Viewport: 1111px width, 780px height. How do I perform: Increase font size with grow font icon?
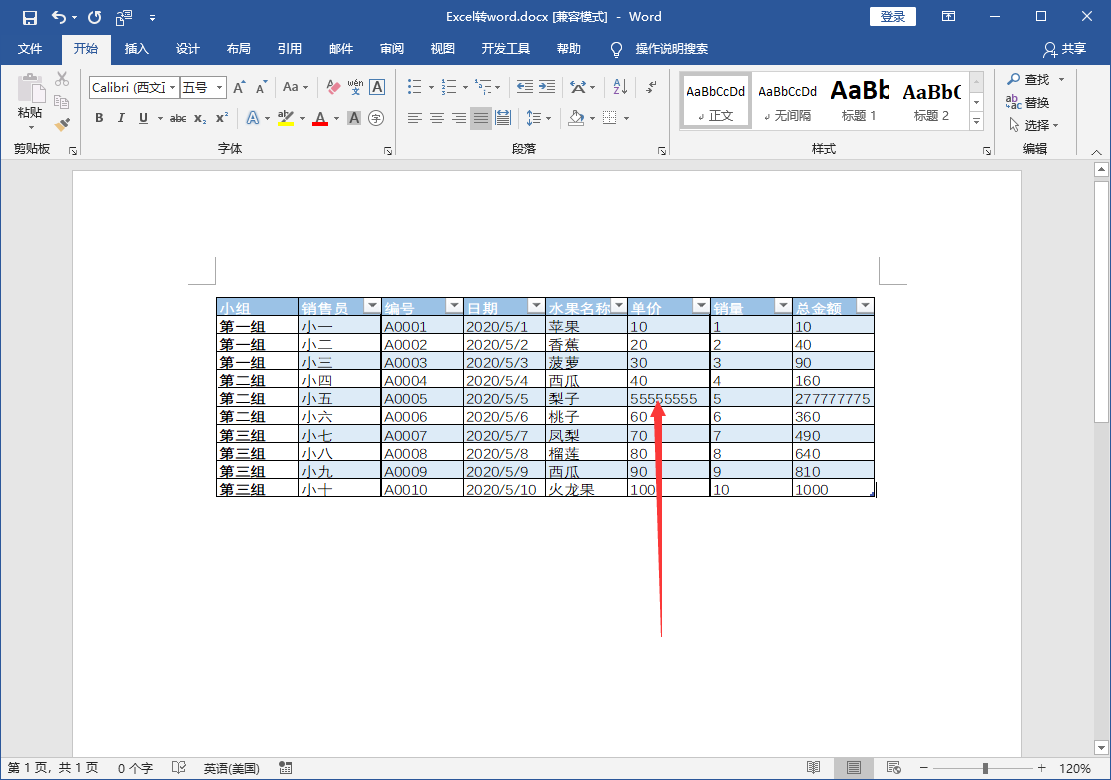[x=239, y=87]
